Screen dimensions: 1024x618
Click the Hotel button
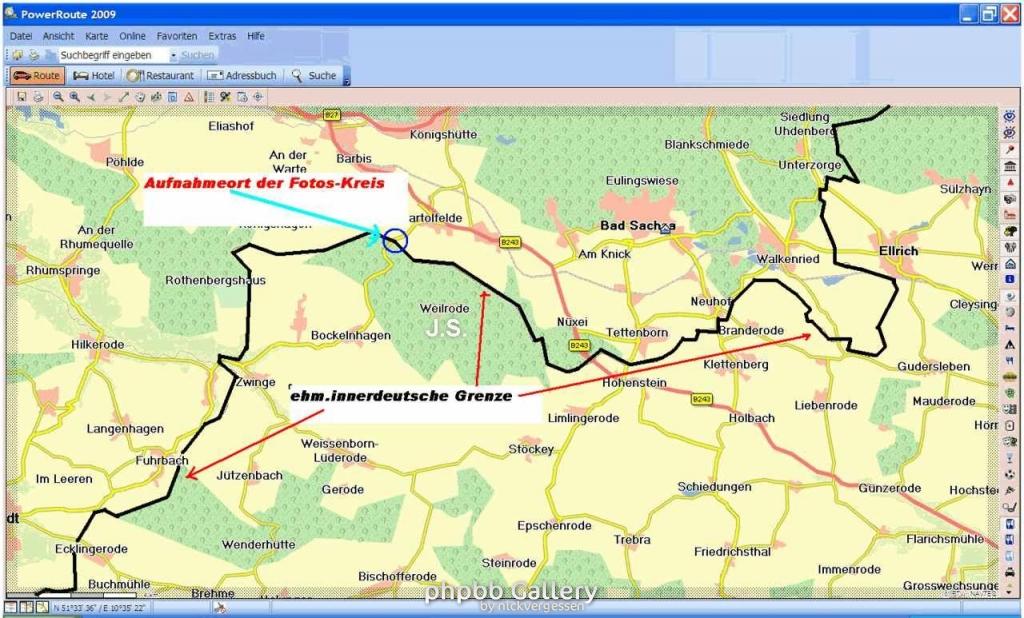click(93, 76)
